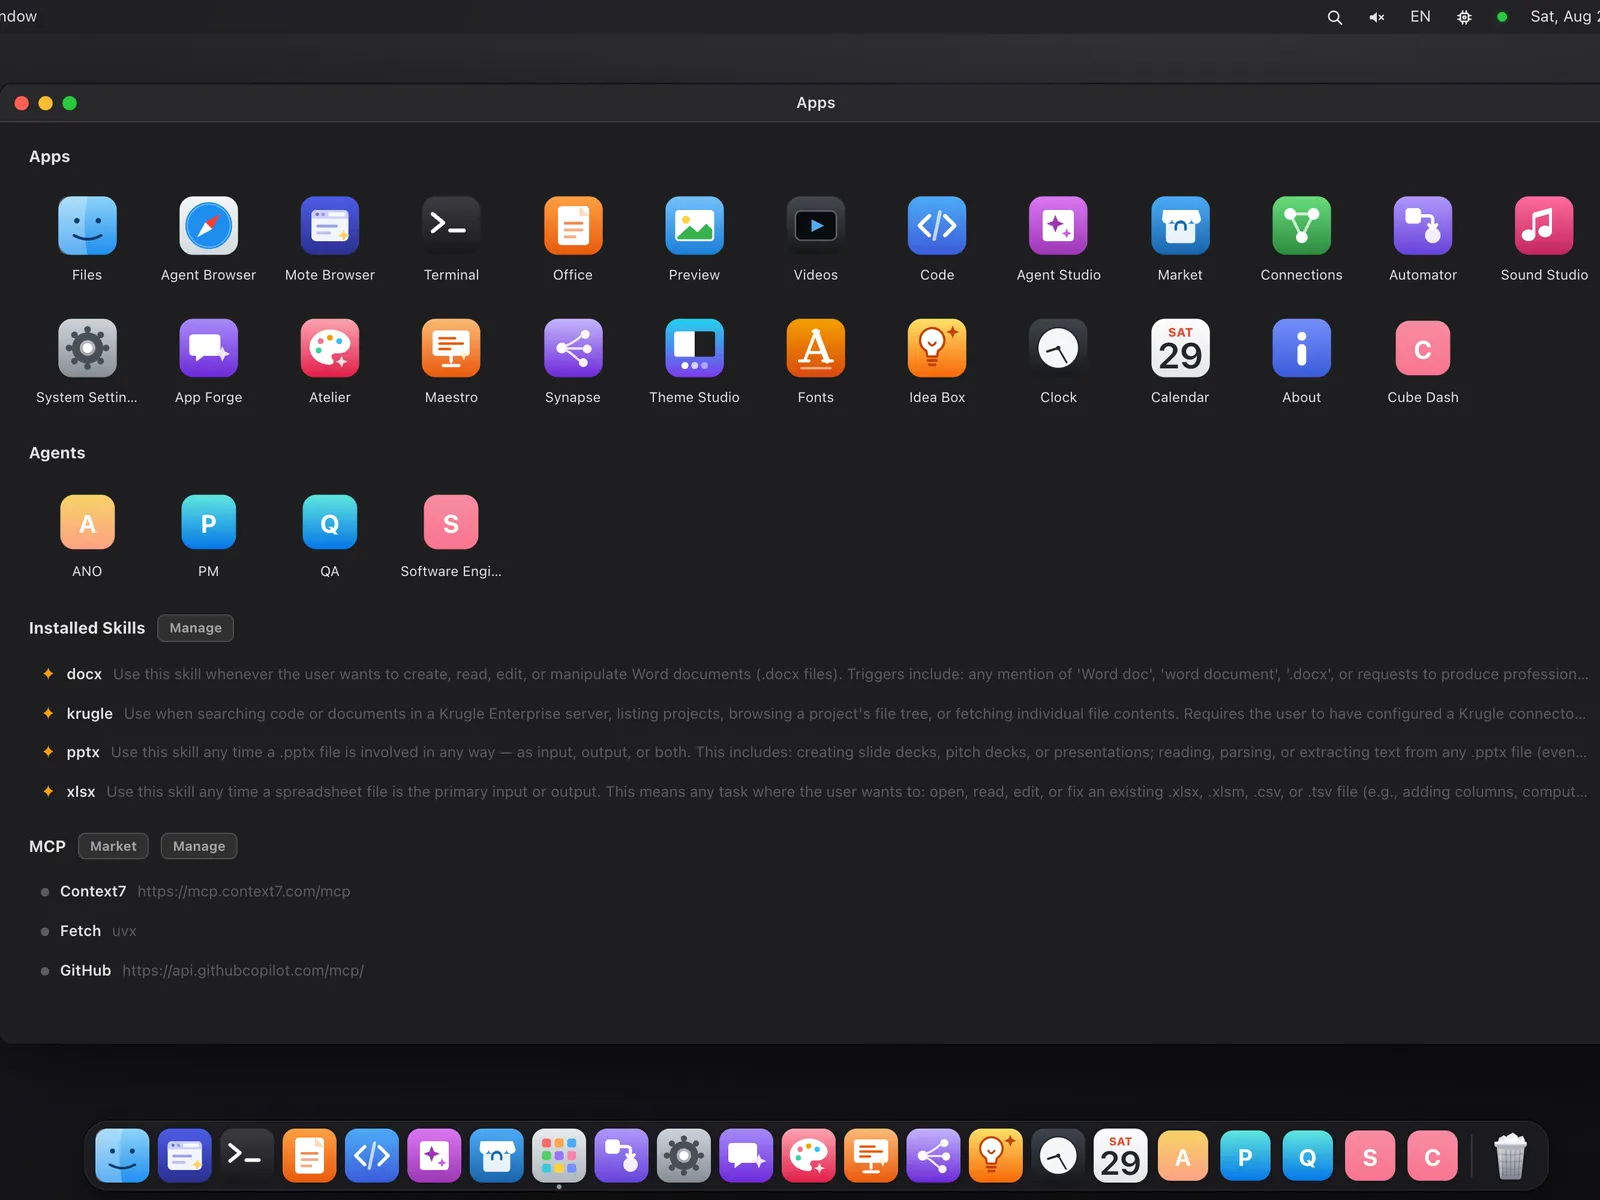The width and height of the screenshot is (1600, 1200).
Task: Open the Theme Studio app icon
Action: [694, 348]
